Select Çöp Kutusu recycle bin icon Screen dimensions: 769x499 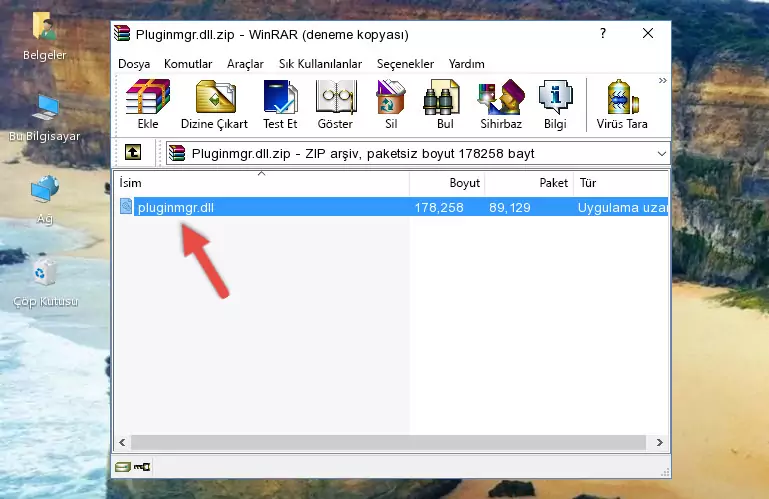(x=45, y=284)
